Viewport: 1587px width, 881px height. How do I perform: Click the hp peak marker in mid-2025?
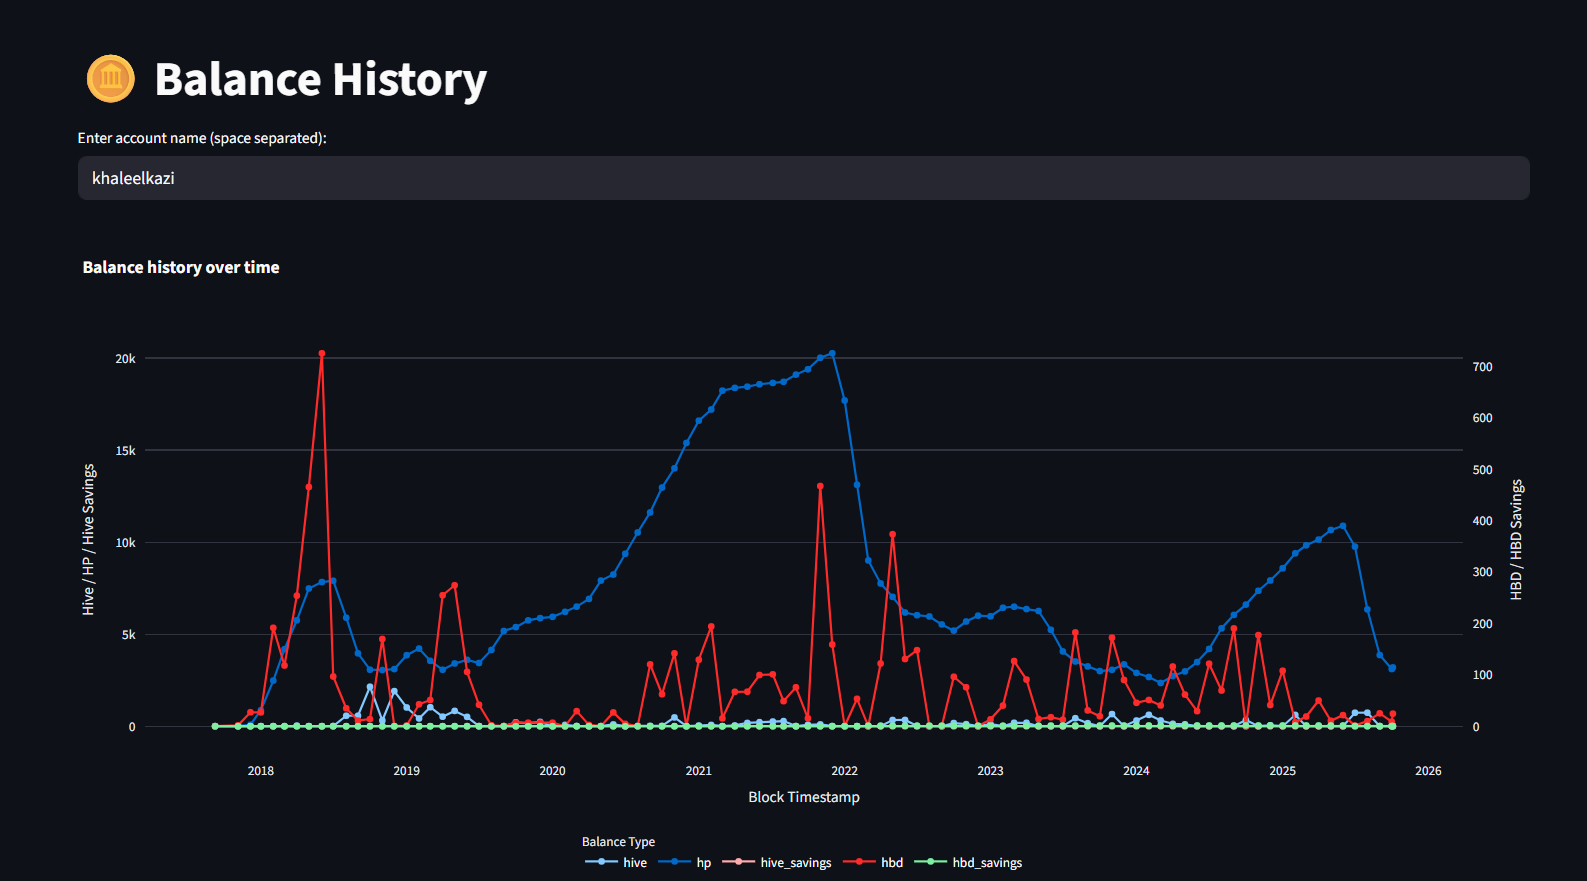pyautogui.click(x=1342, y=526)
